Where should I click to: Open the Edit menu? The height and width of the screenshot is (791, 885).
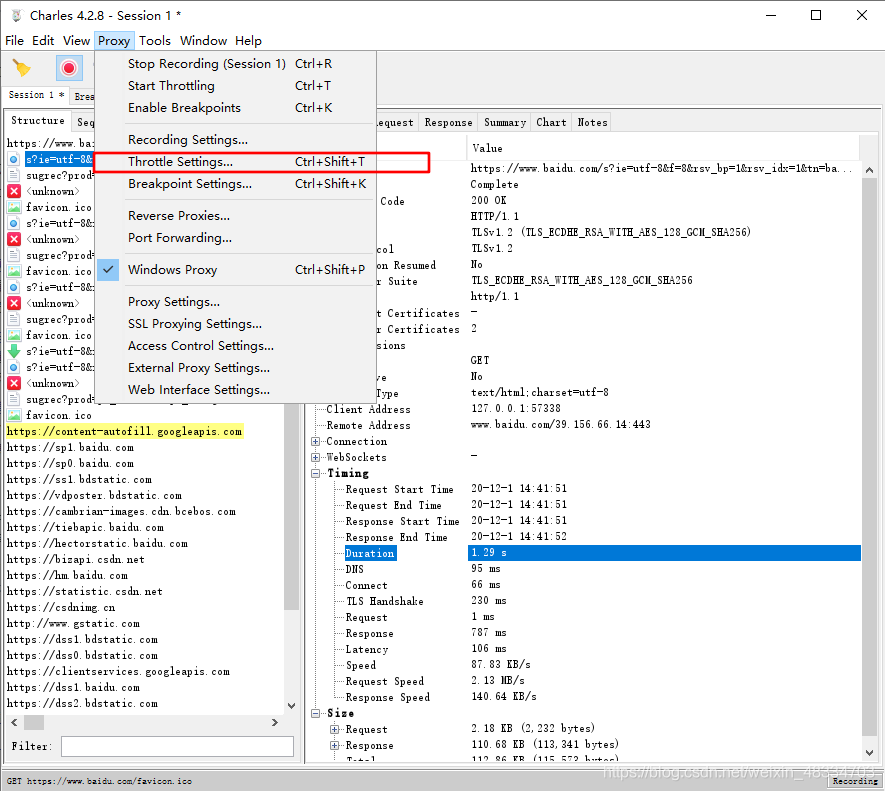coord(43,41)
